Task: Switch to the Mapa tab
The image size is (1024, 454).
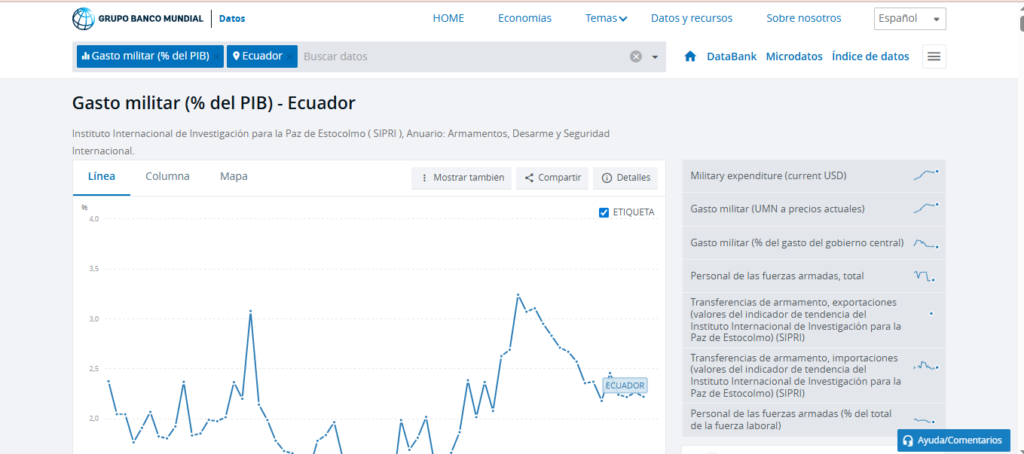Action: [234, 176]
